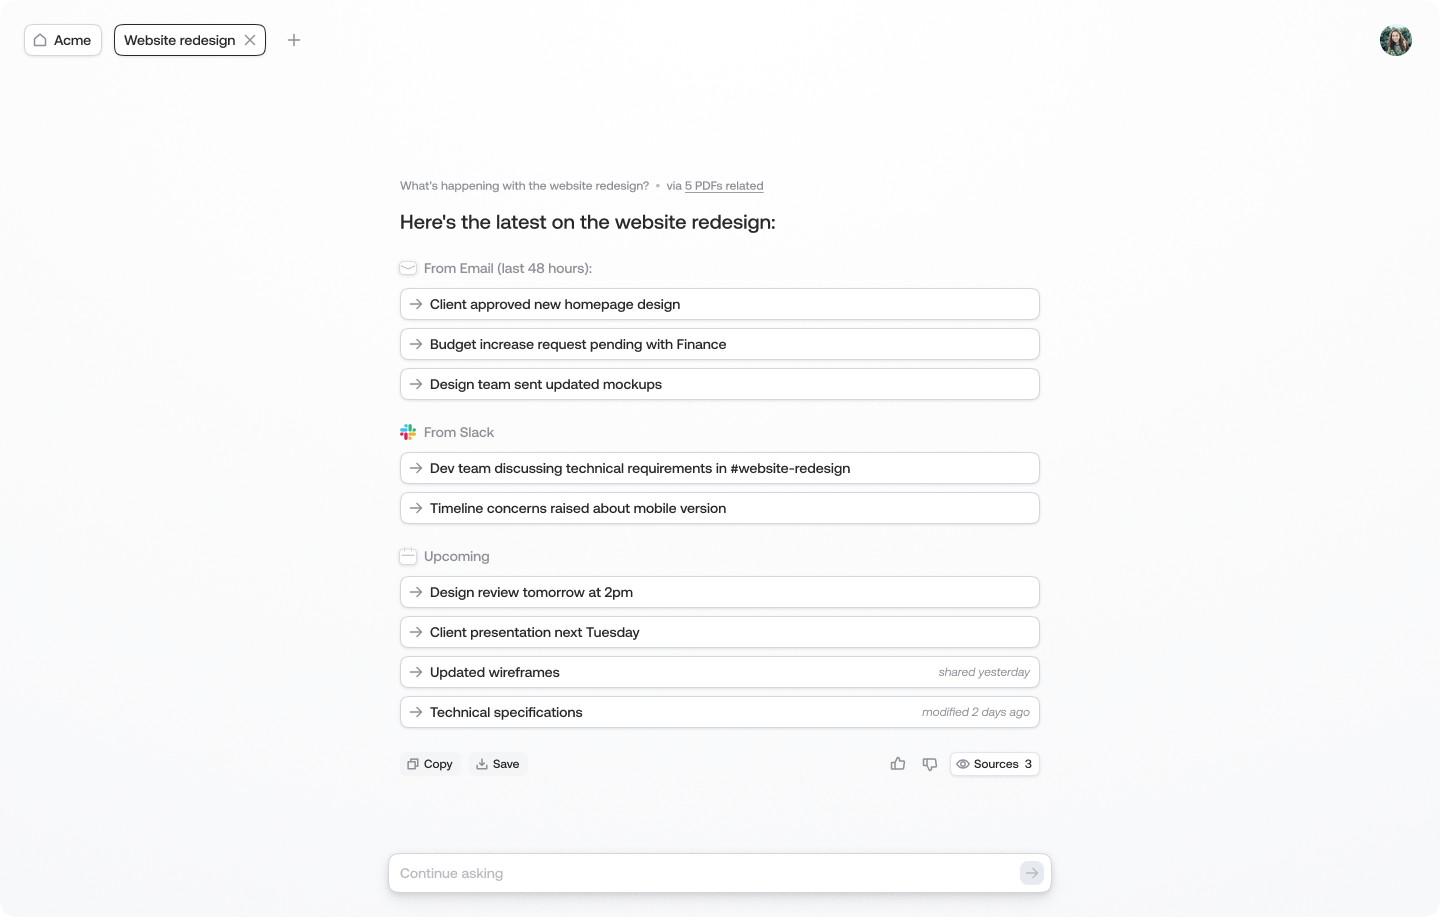1440x917 pixels.
Task: Click the Upcoming calendar icon
Action: point(408,556)
